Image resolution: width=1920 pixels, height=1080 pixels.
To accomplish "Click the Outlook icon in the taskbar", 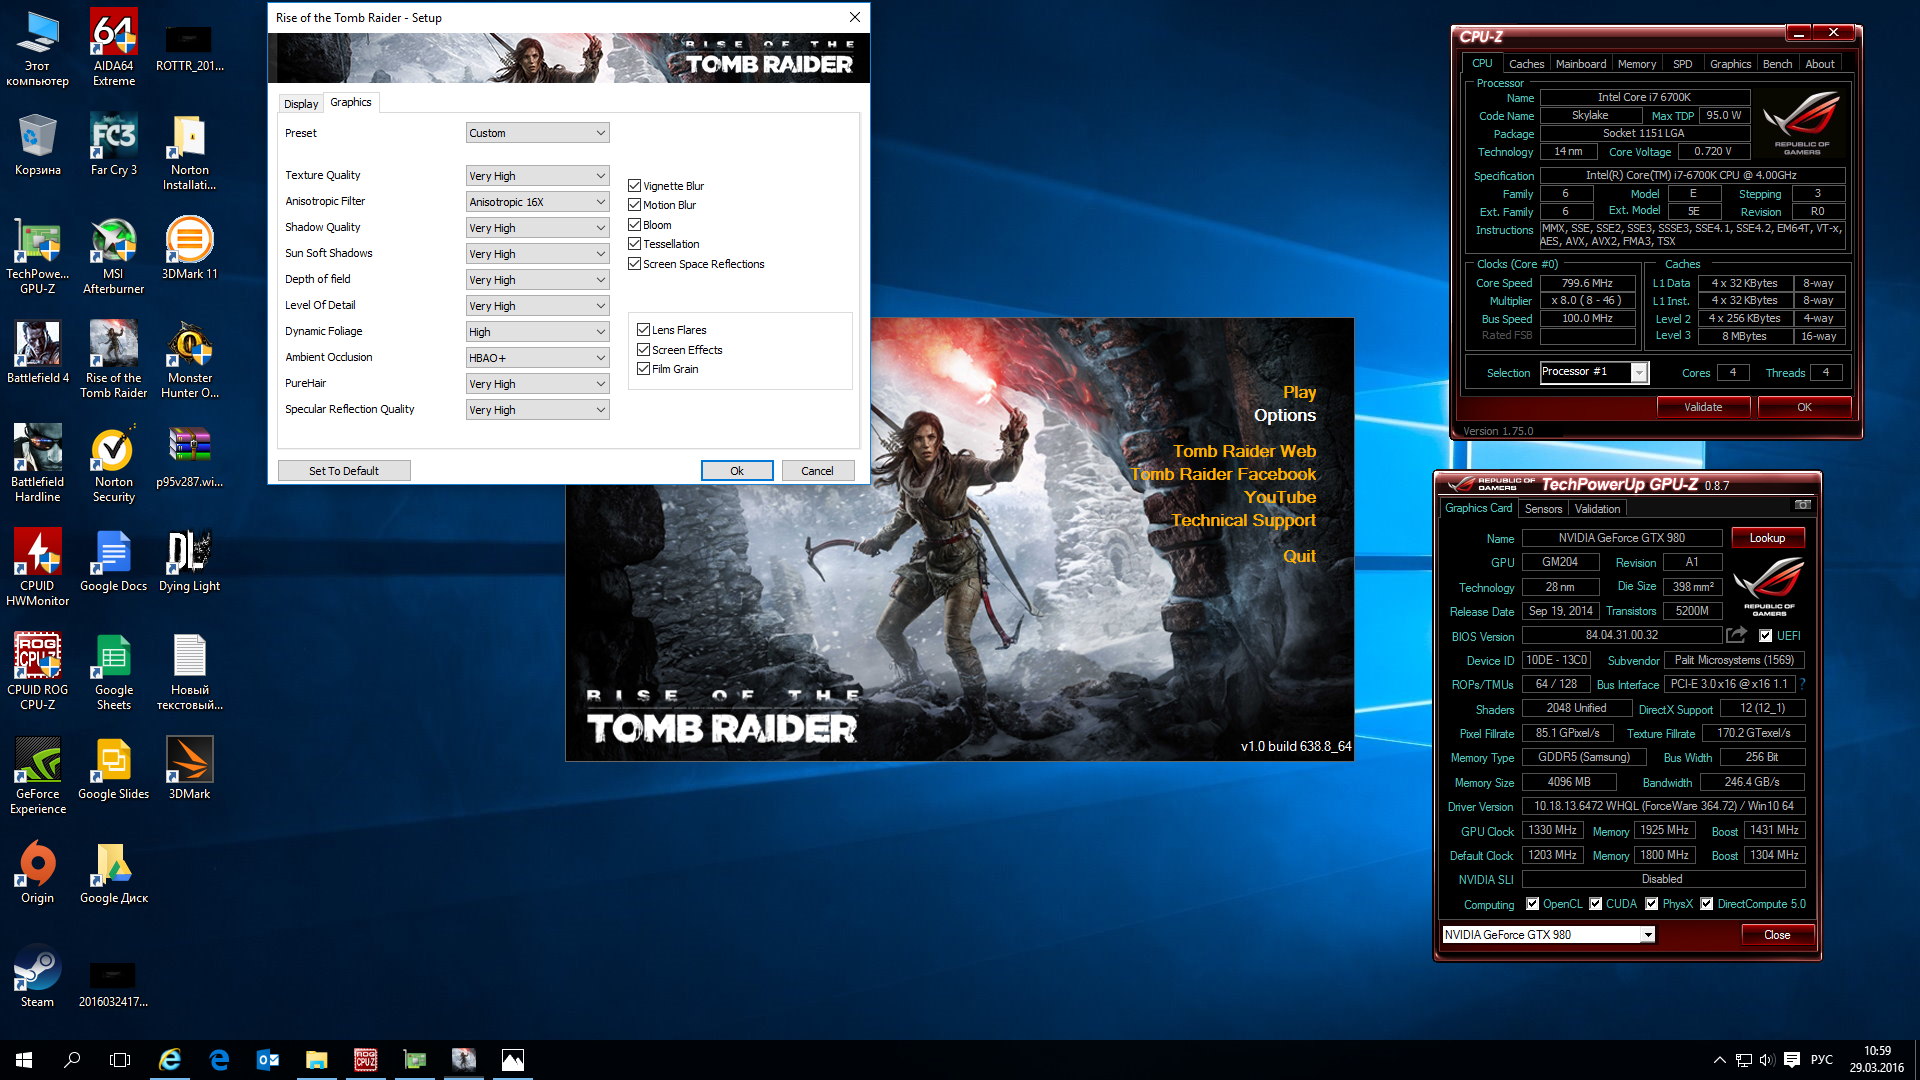I will click(x=268, y=1060).
